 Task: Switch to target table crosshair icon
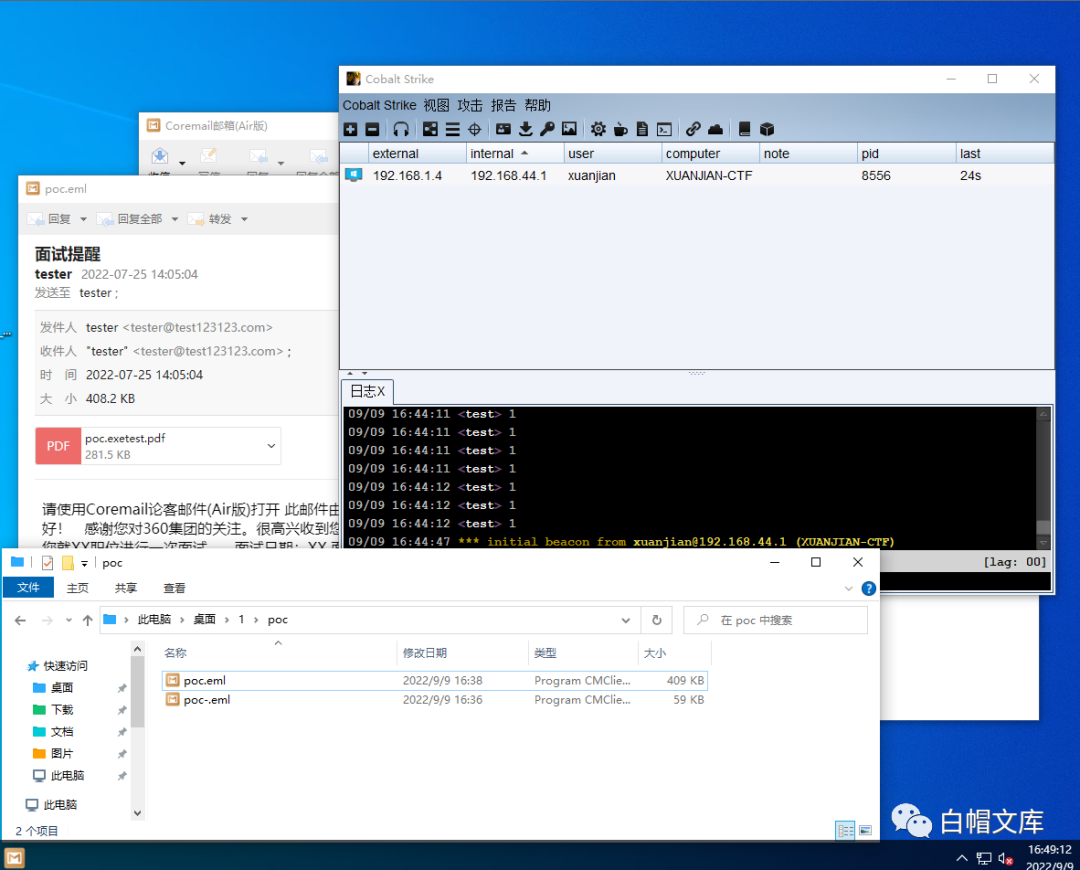coord(475,129)
